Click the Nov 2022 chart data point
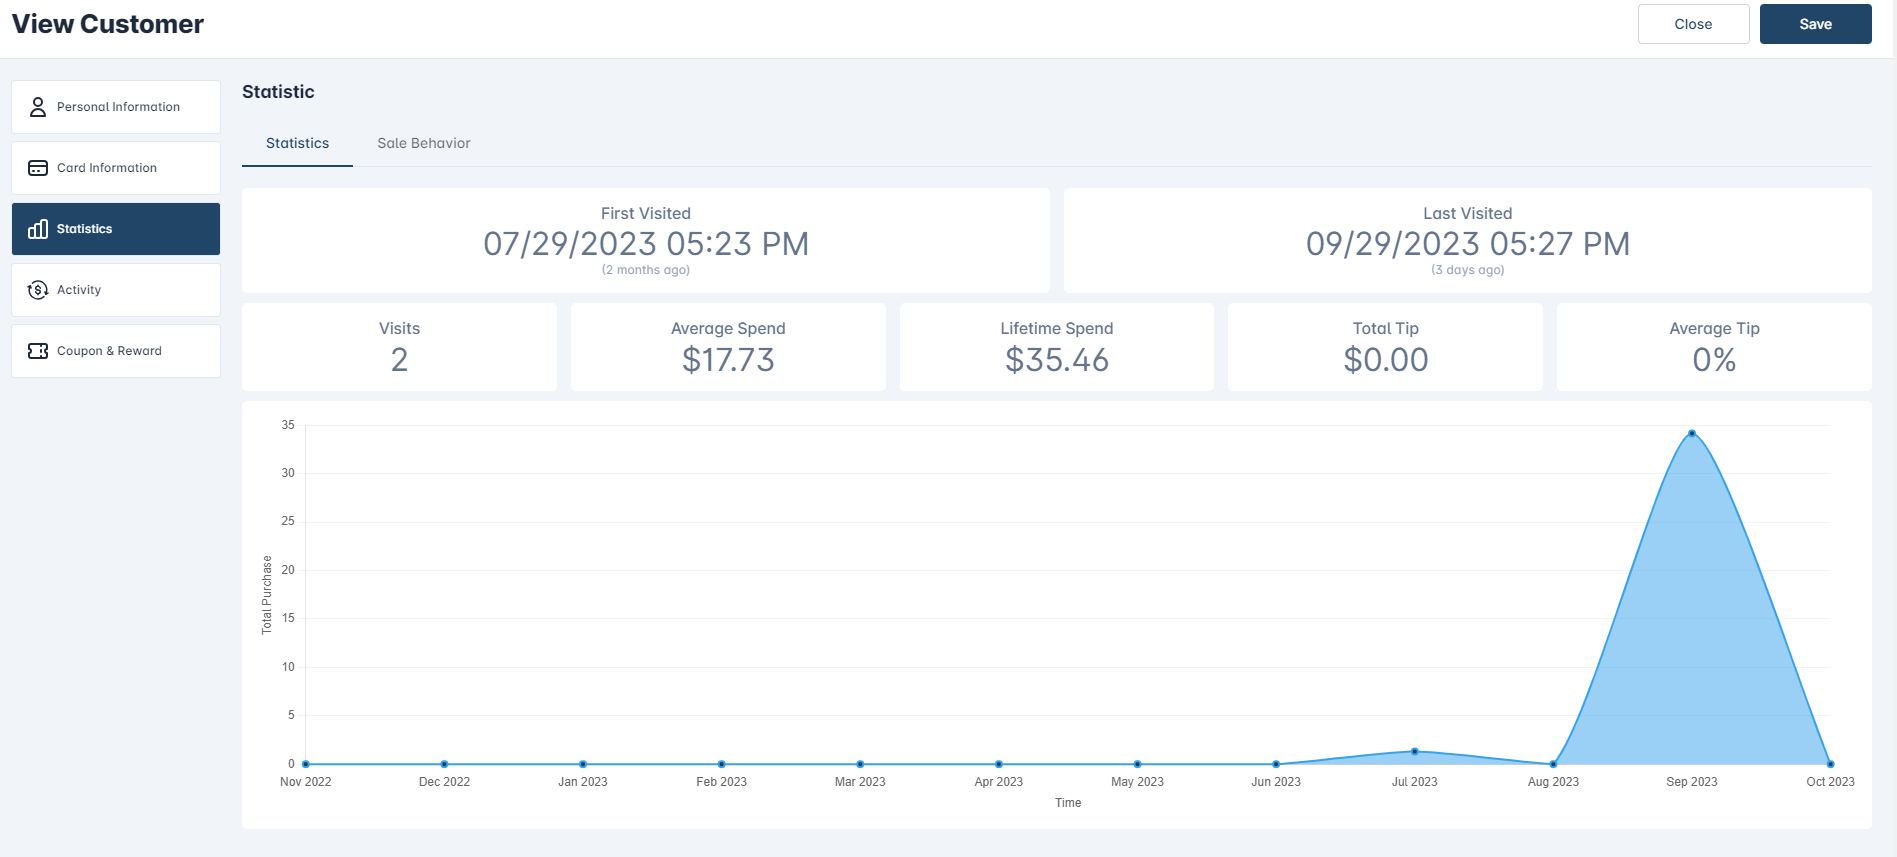Screen dimensions: 1897x857 [306, 764]
